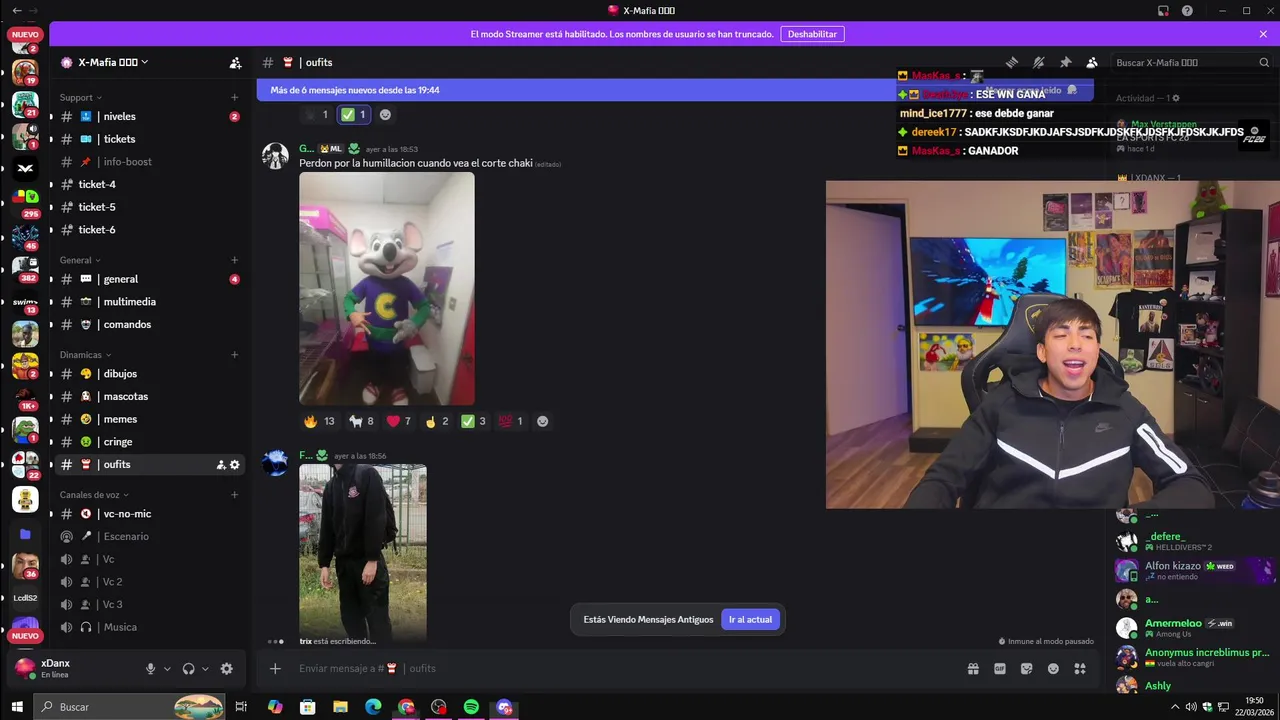Toggle the fire reaction with 13
Image resolution: width=1280 pixels, height=720 pixels.
319,421
